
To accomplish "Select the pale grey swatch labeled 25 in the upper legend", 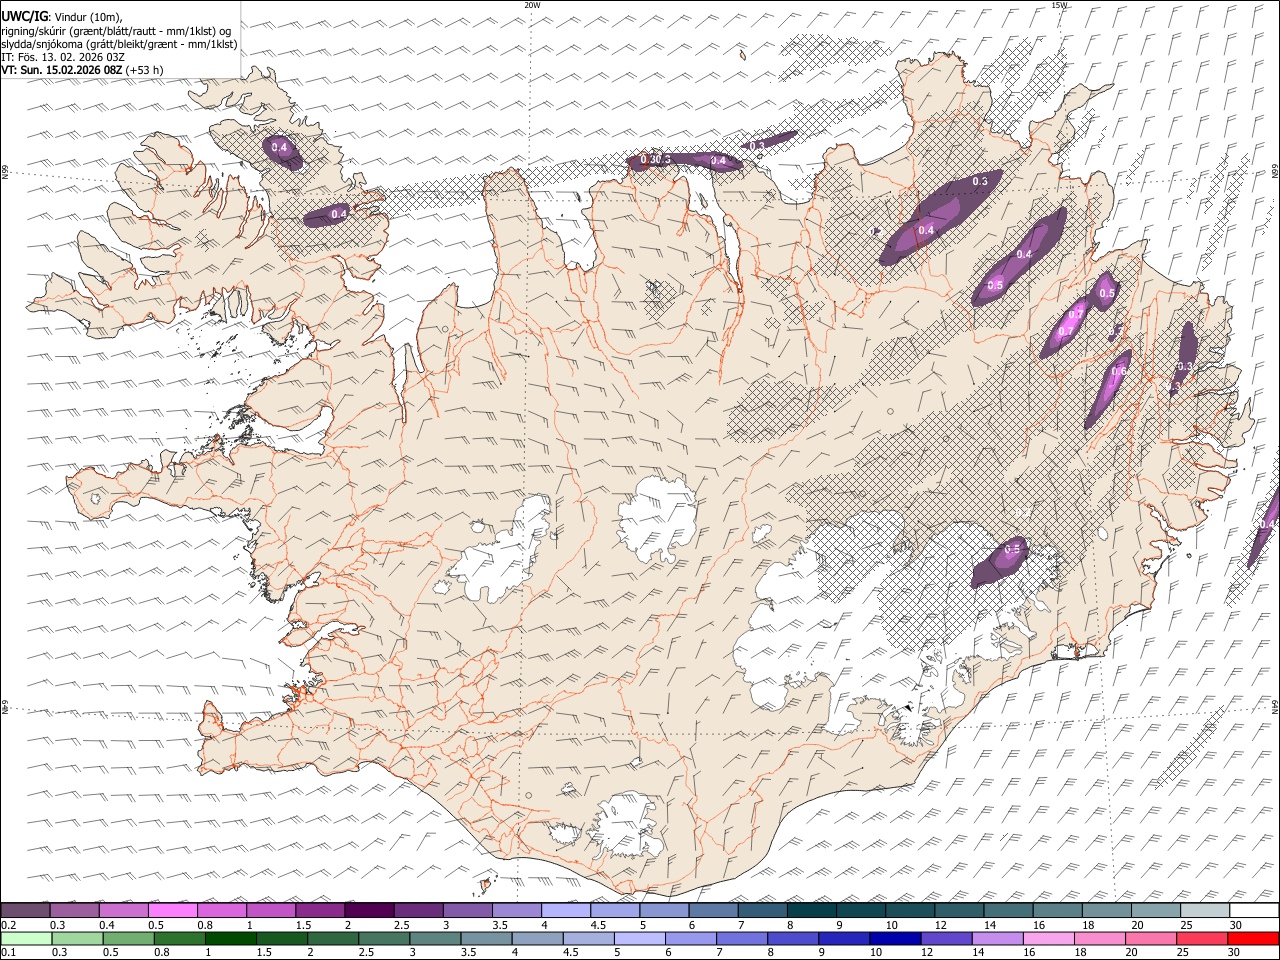I will click(1203, 910).
